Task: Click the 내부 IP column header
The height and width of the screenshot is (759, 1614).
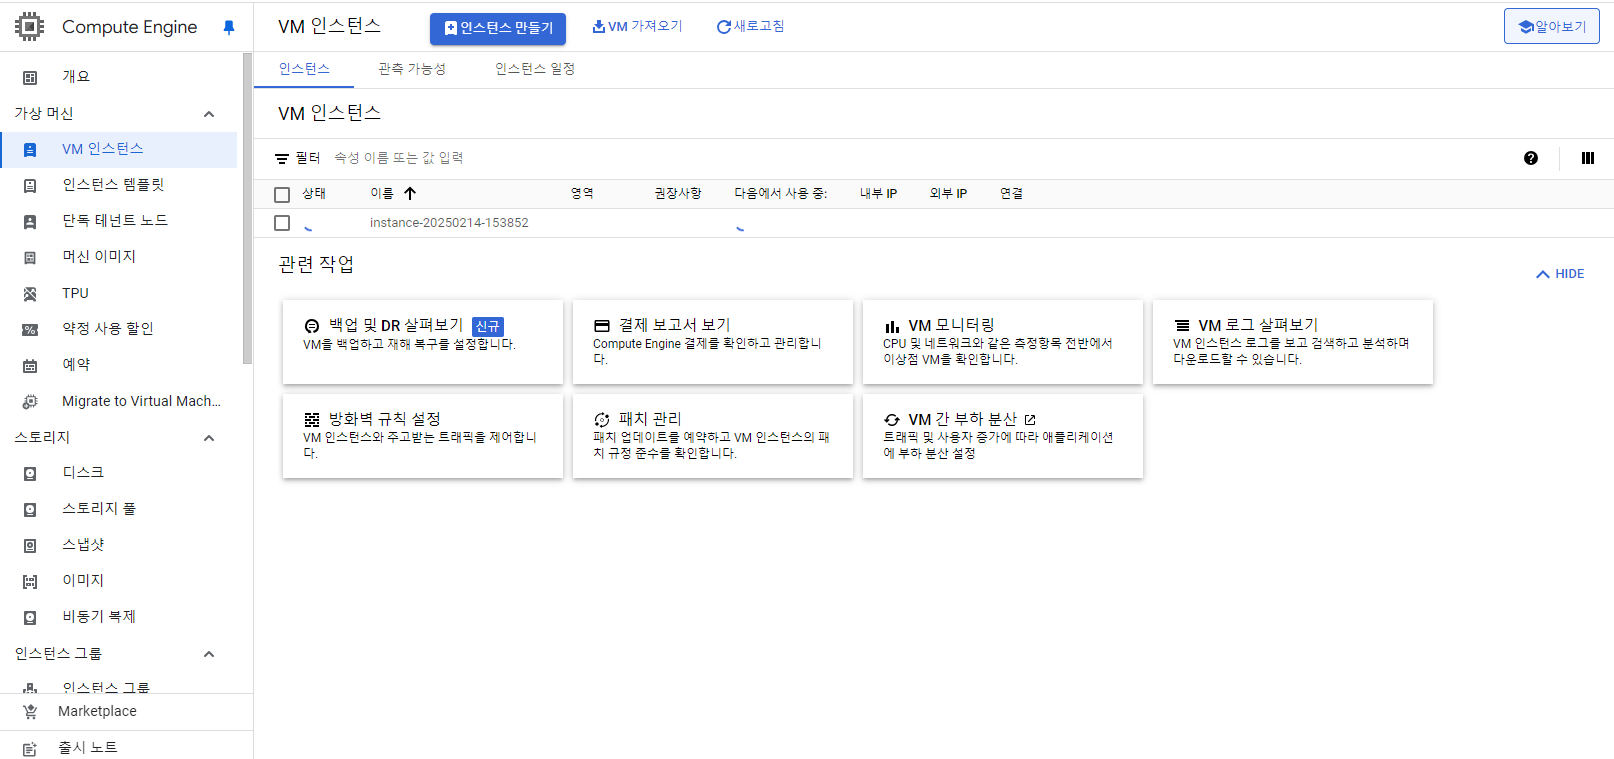Action: click(878, 194)
